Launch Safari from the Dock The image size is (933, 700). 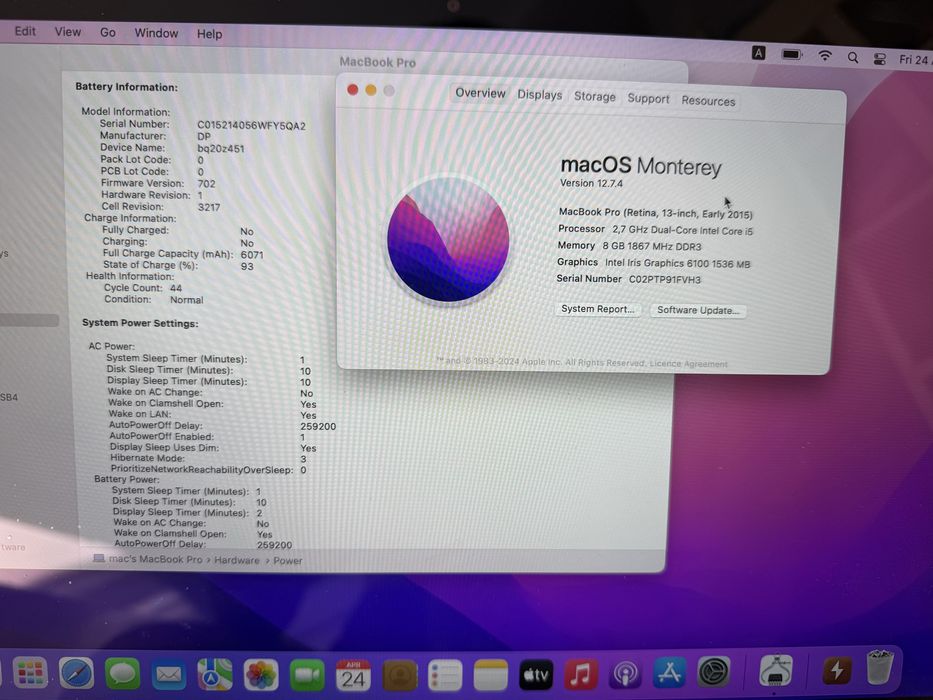coord(76,674)
